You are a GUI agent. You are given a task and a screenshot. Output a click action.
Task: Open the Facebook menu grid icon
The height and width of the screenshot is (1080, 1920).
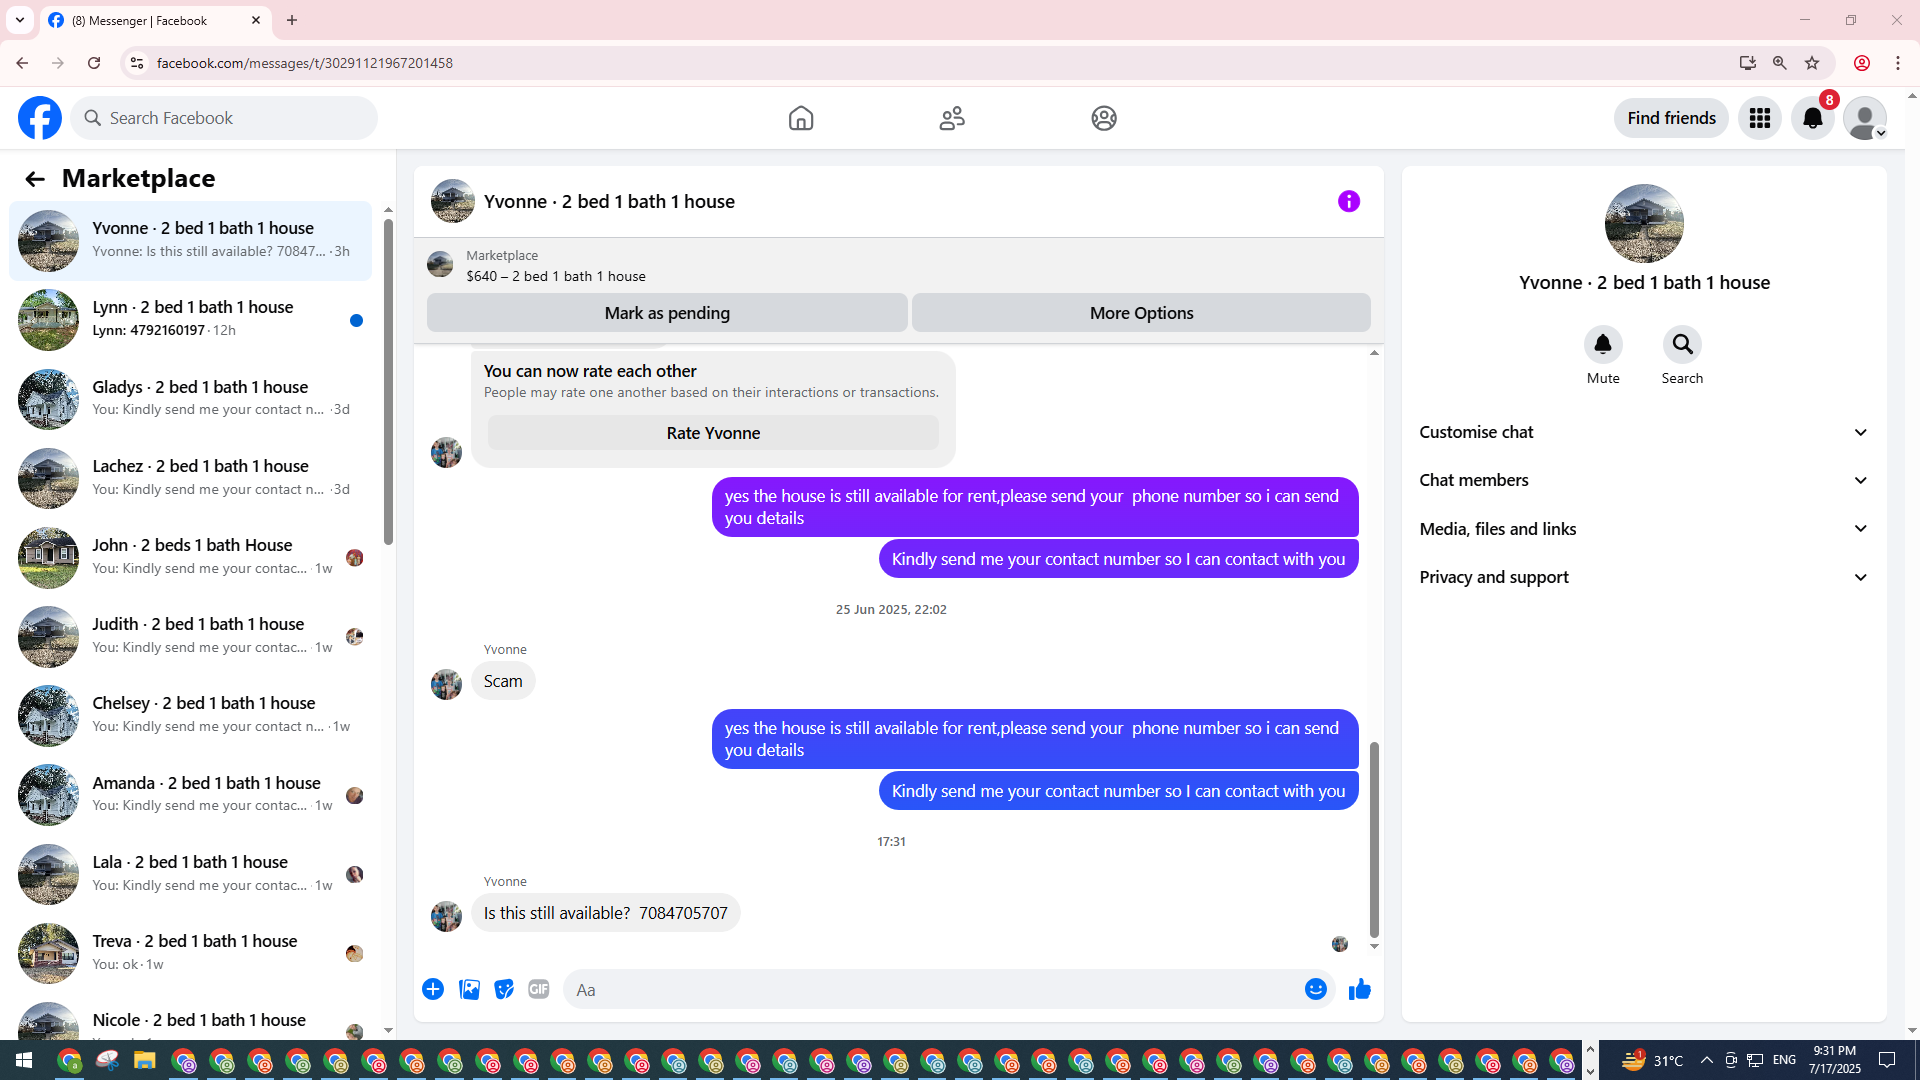click(x=1760, y=118)
